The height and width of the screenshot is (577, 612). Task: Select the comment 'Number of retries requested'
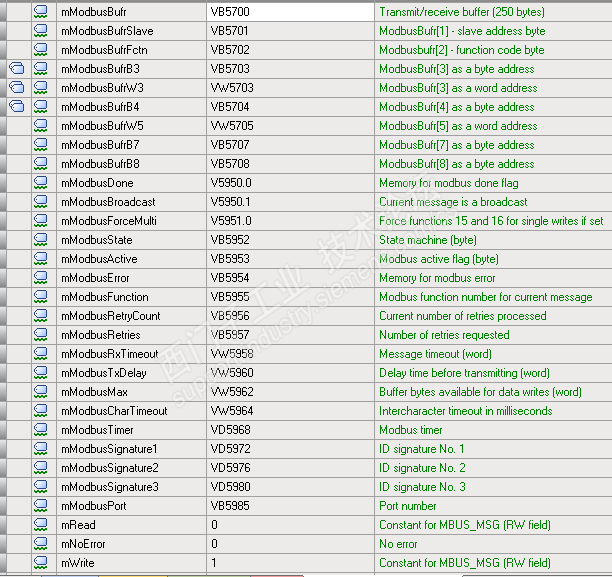444,335
